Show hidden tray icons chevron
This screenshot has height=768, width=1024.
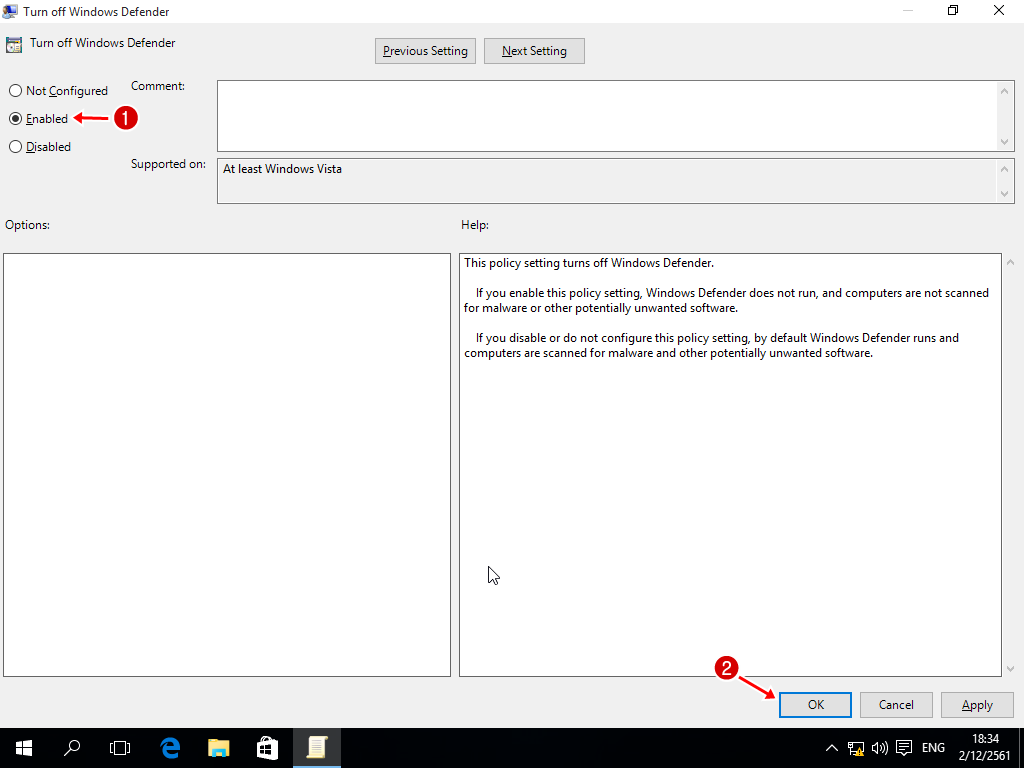832,747
